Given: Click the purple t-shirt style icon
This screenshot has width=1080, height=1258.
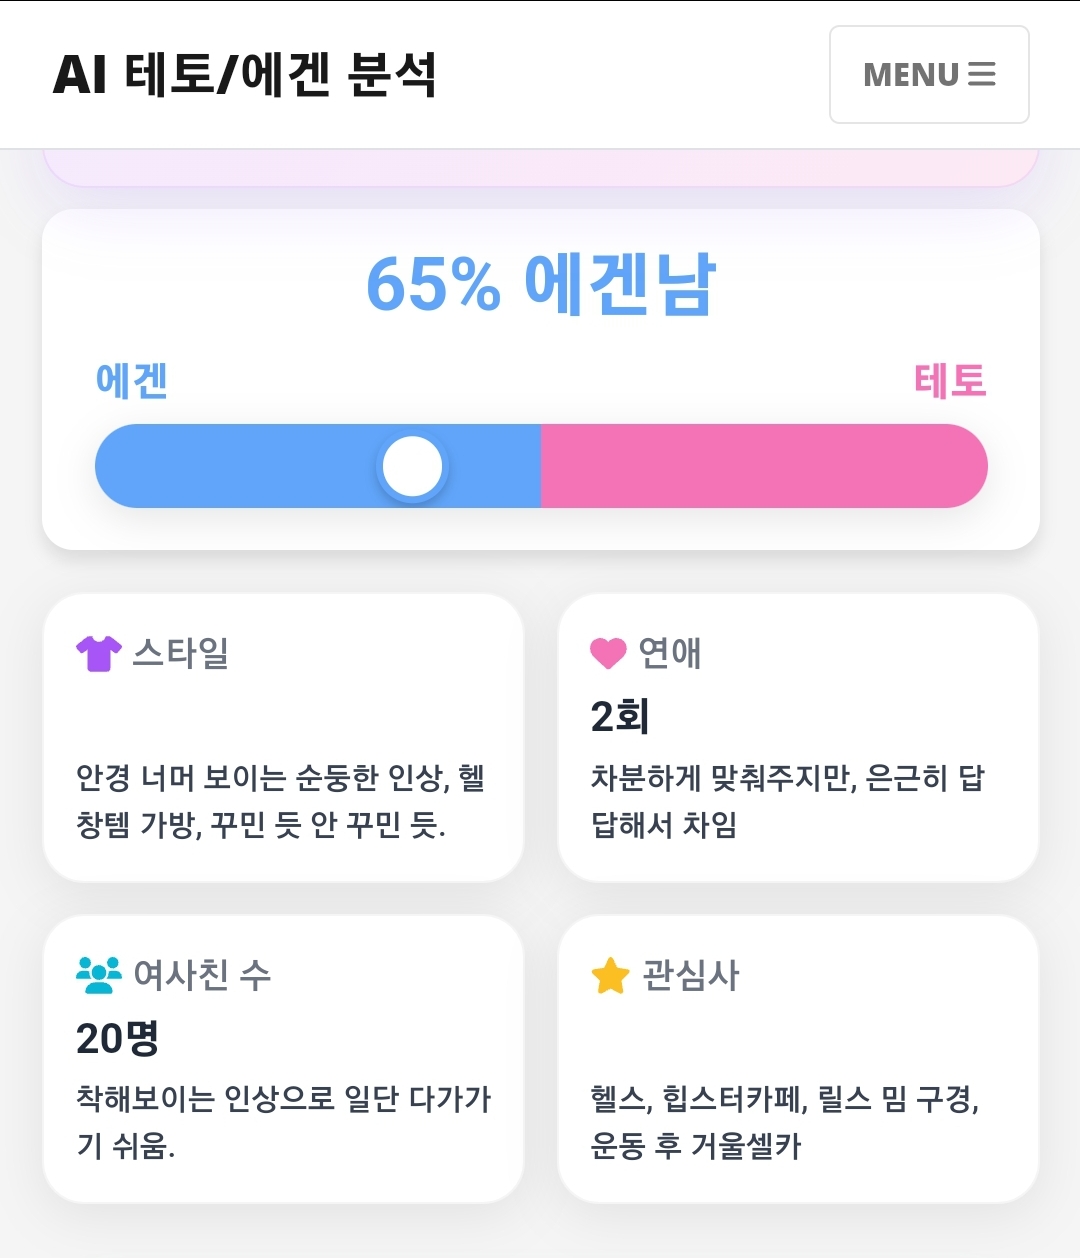Looking at the screenshot, I should 98,654.
